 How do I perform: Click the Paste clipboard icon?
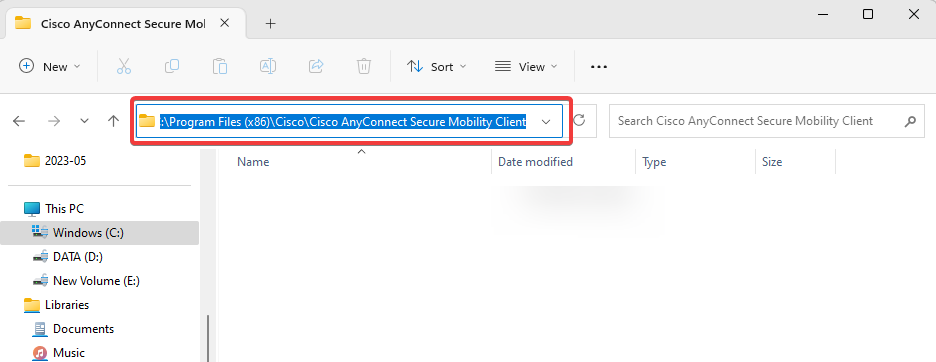point(220,66)
